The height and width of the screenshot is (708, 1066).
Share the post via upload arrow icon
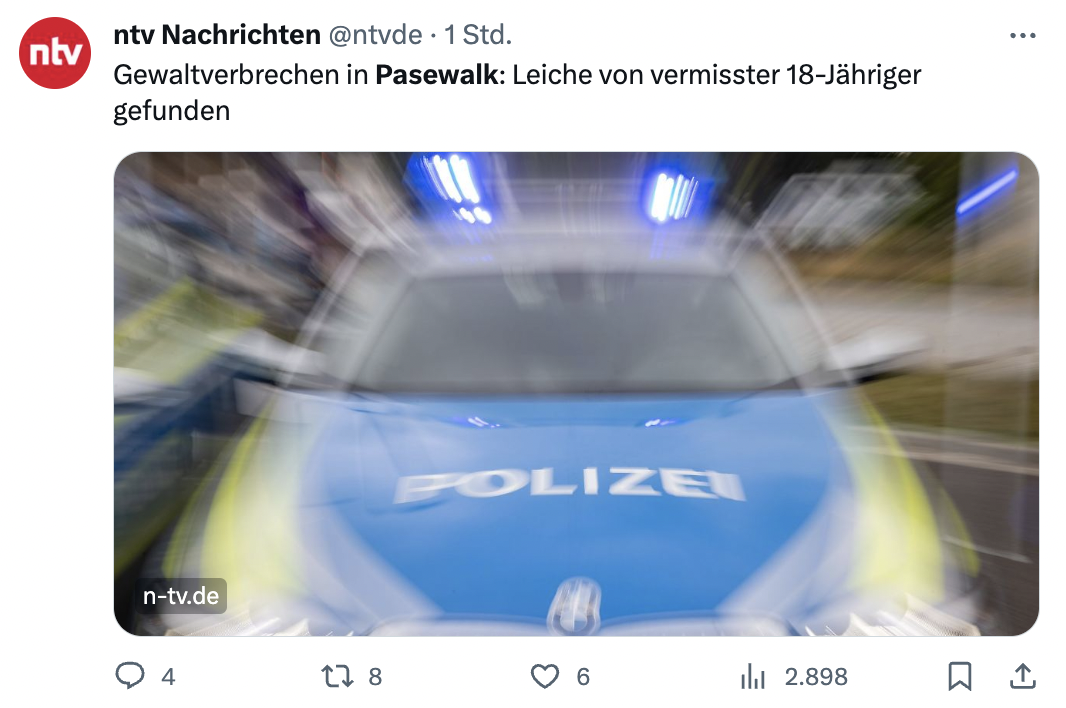point(1022,676)
